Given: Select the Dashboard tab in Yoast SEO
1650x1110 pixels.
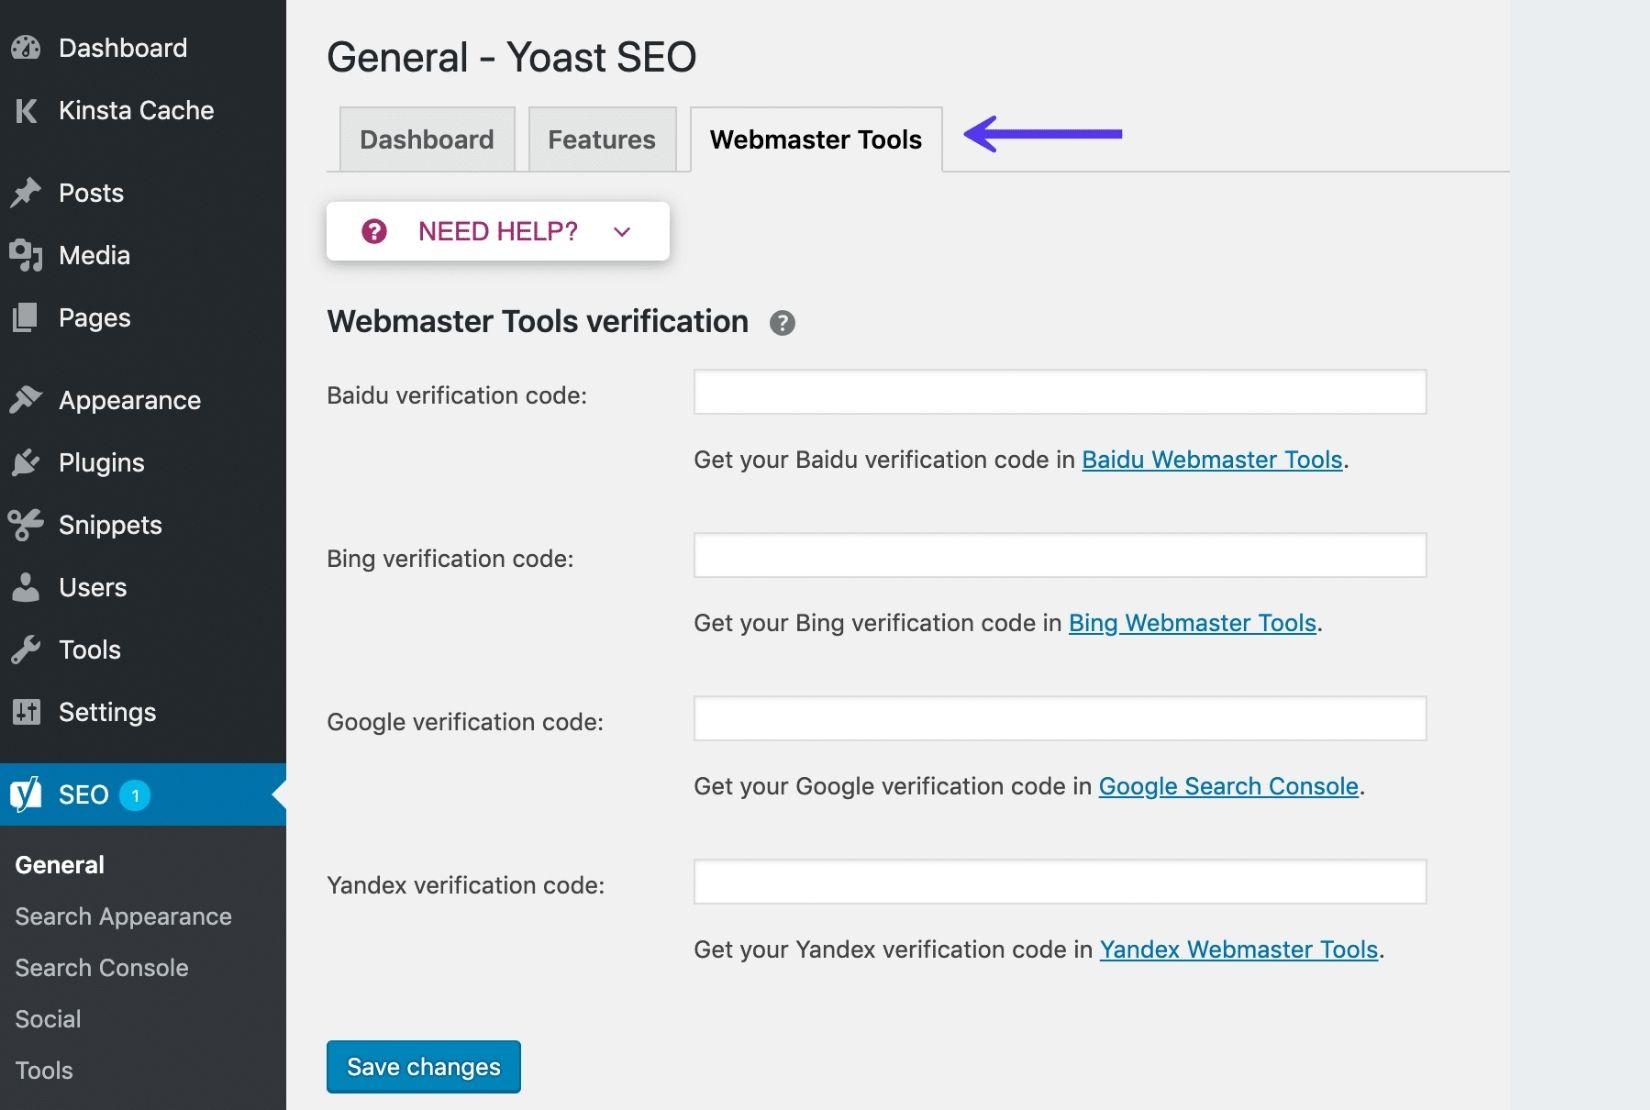Looking at the screenshot, I should (426, 139).
